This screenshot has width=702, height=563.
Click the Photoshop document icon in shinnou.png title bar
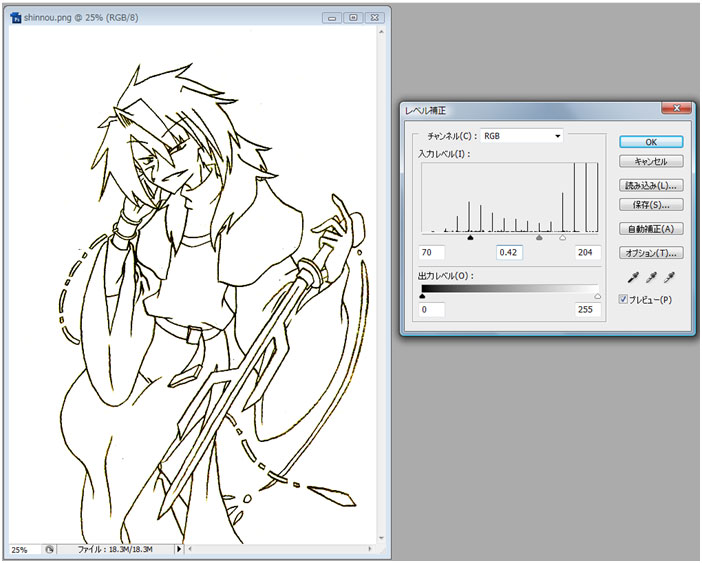point(16,17)
